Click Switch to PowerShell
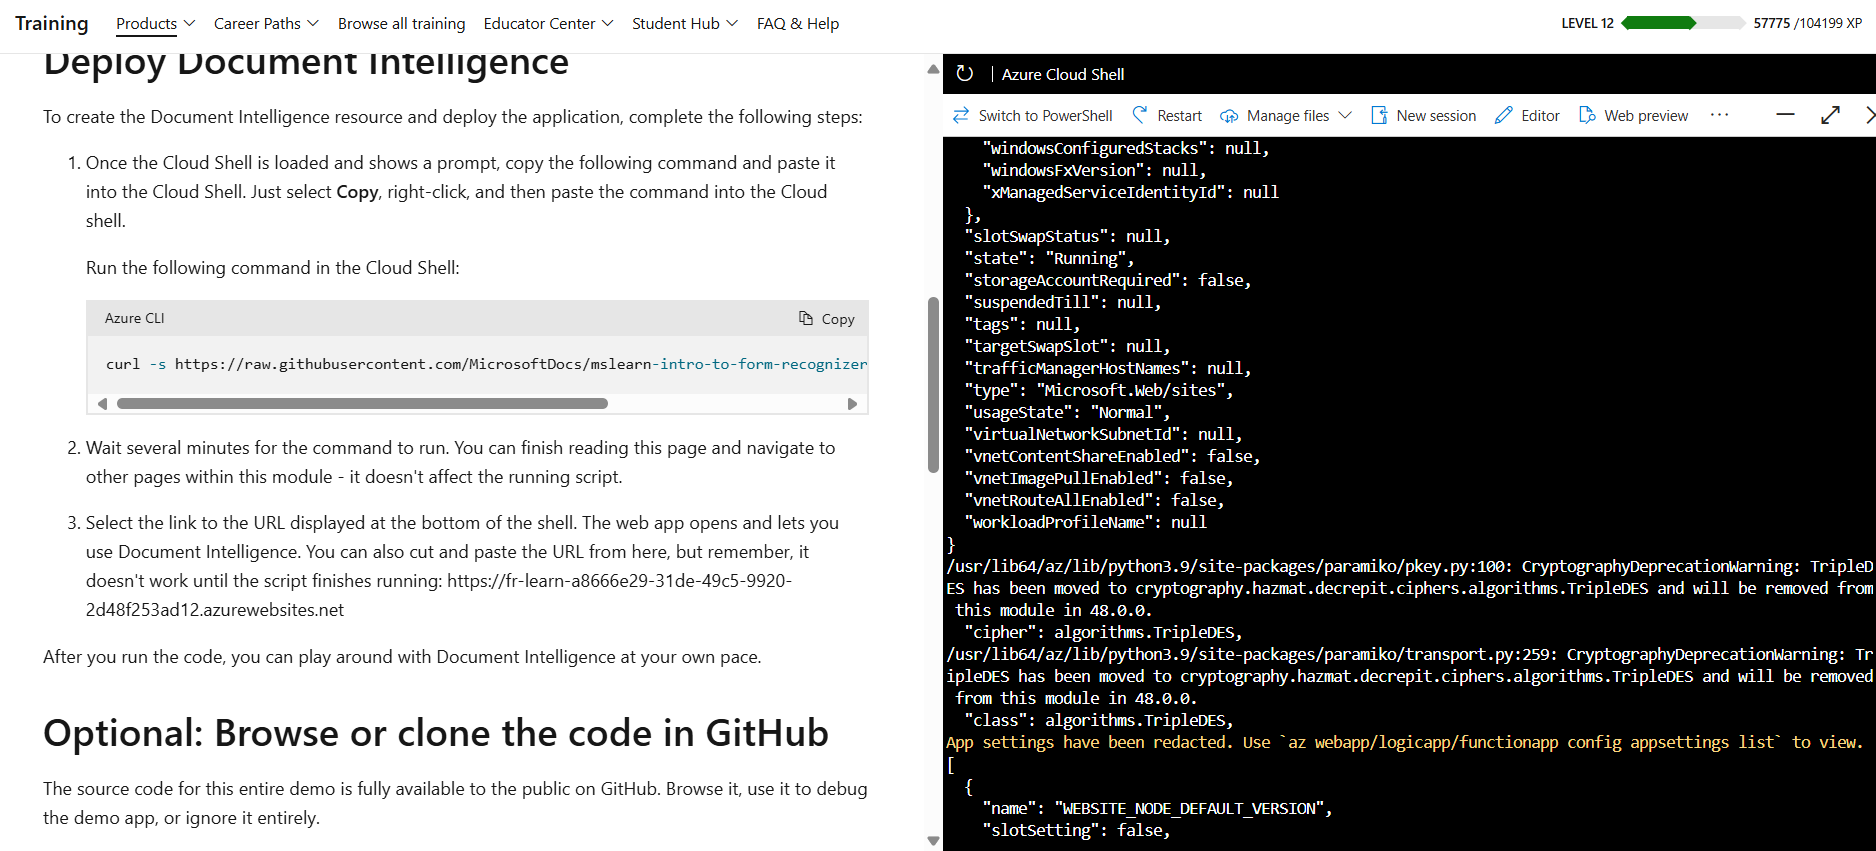This screenshot has height=851, width=1876. click(1032, 116)
